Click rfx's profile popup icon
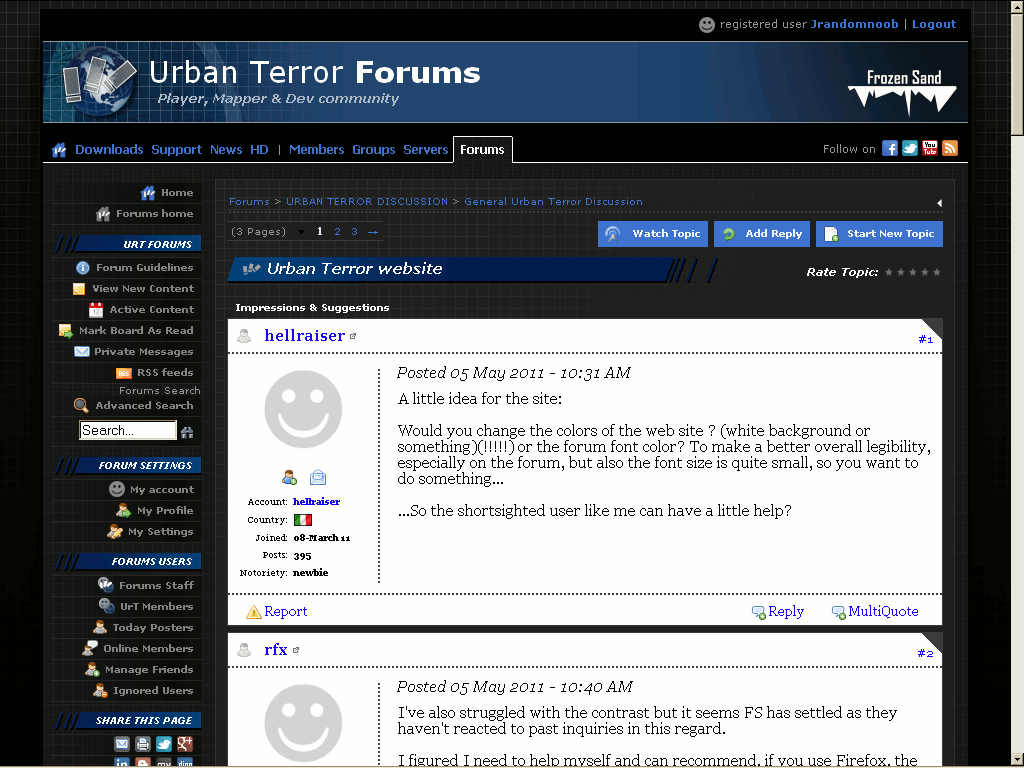This screenshot has height=768, width=1024. (x=296, y=650)
